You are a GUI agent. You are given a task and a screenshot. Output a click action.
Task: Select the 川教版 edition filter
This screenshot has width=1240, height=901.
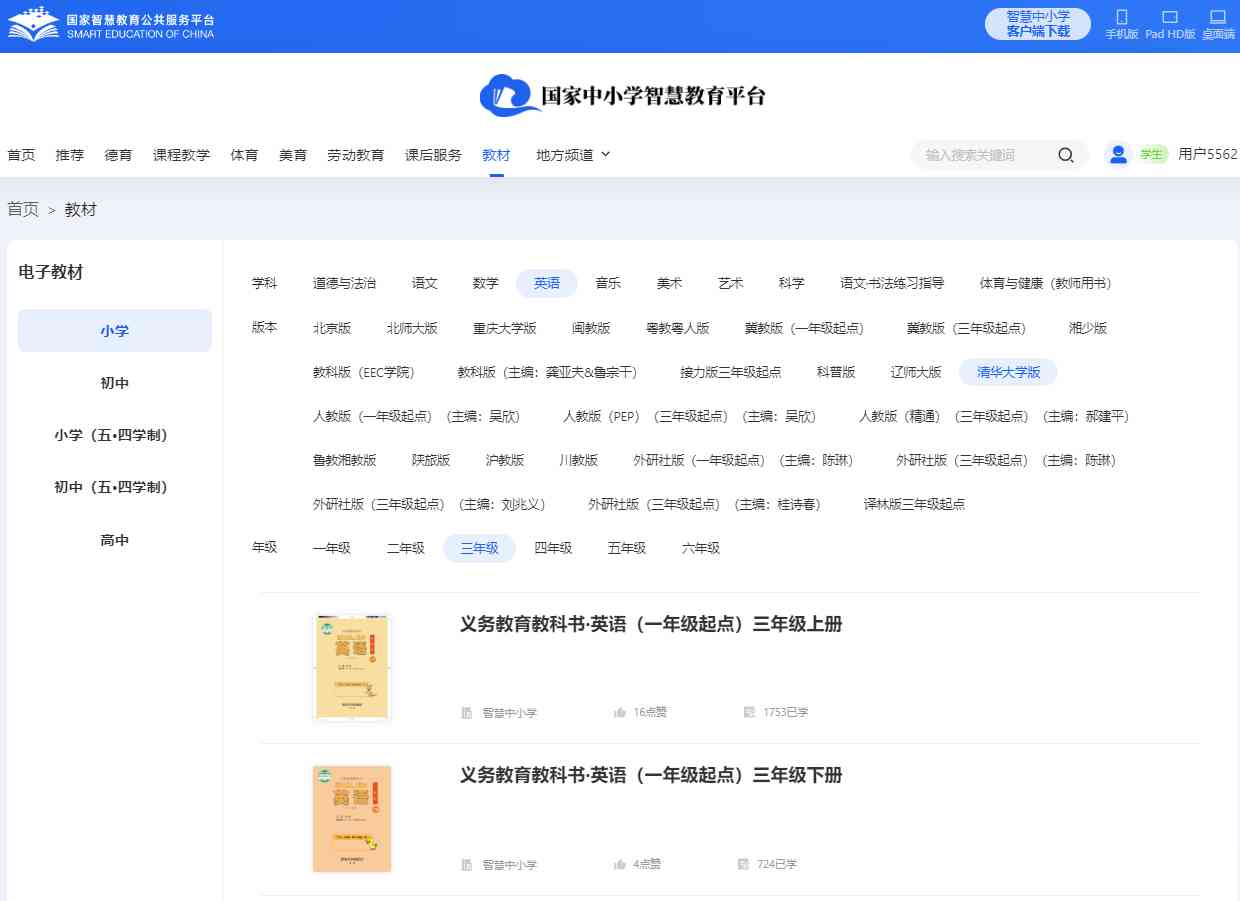pyautogui.click(x=579, y=460)
